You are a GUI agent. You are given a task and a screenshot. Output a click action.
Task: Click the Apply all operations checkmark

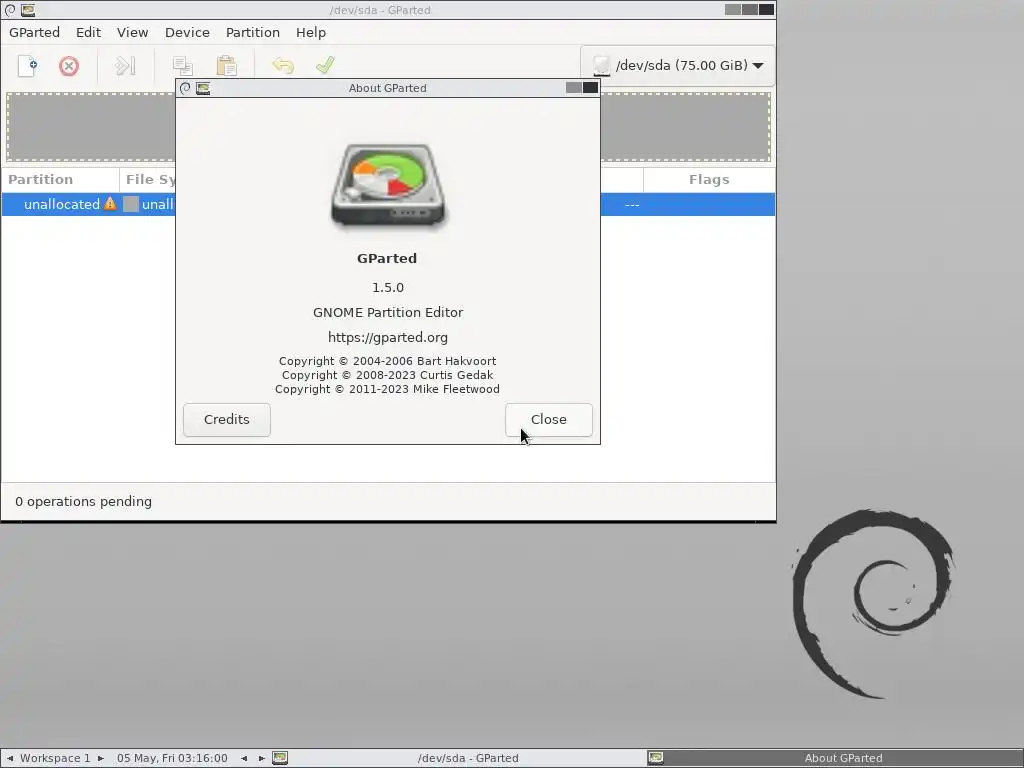pyautogui.click(x=325, y=65)
